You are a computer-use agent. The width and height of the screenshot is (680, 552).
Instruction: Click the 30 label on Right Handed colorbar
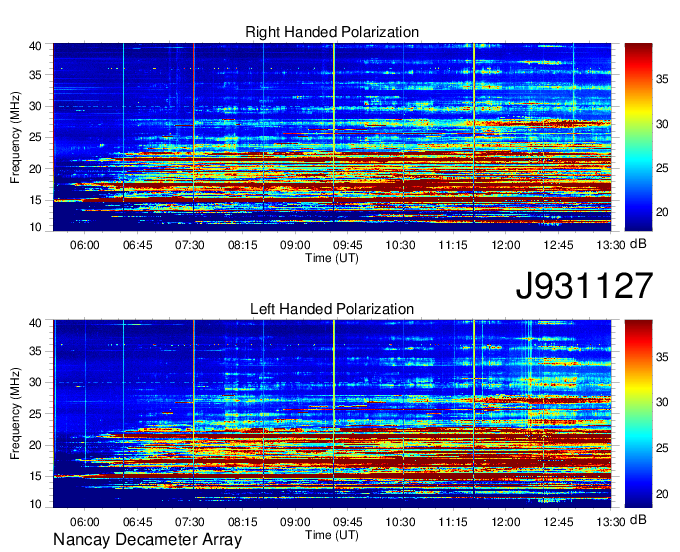(662, 124)
